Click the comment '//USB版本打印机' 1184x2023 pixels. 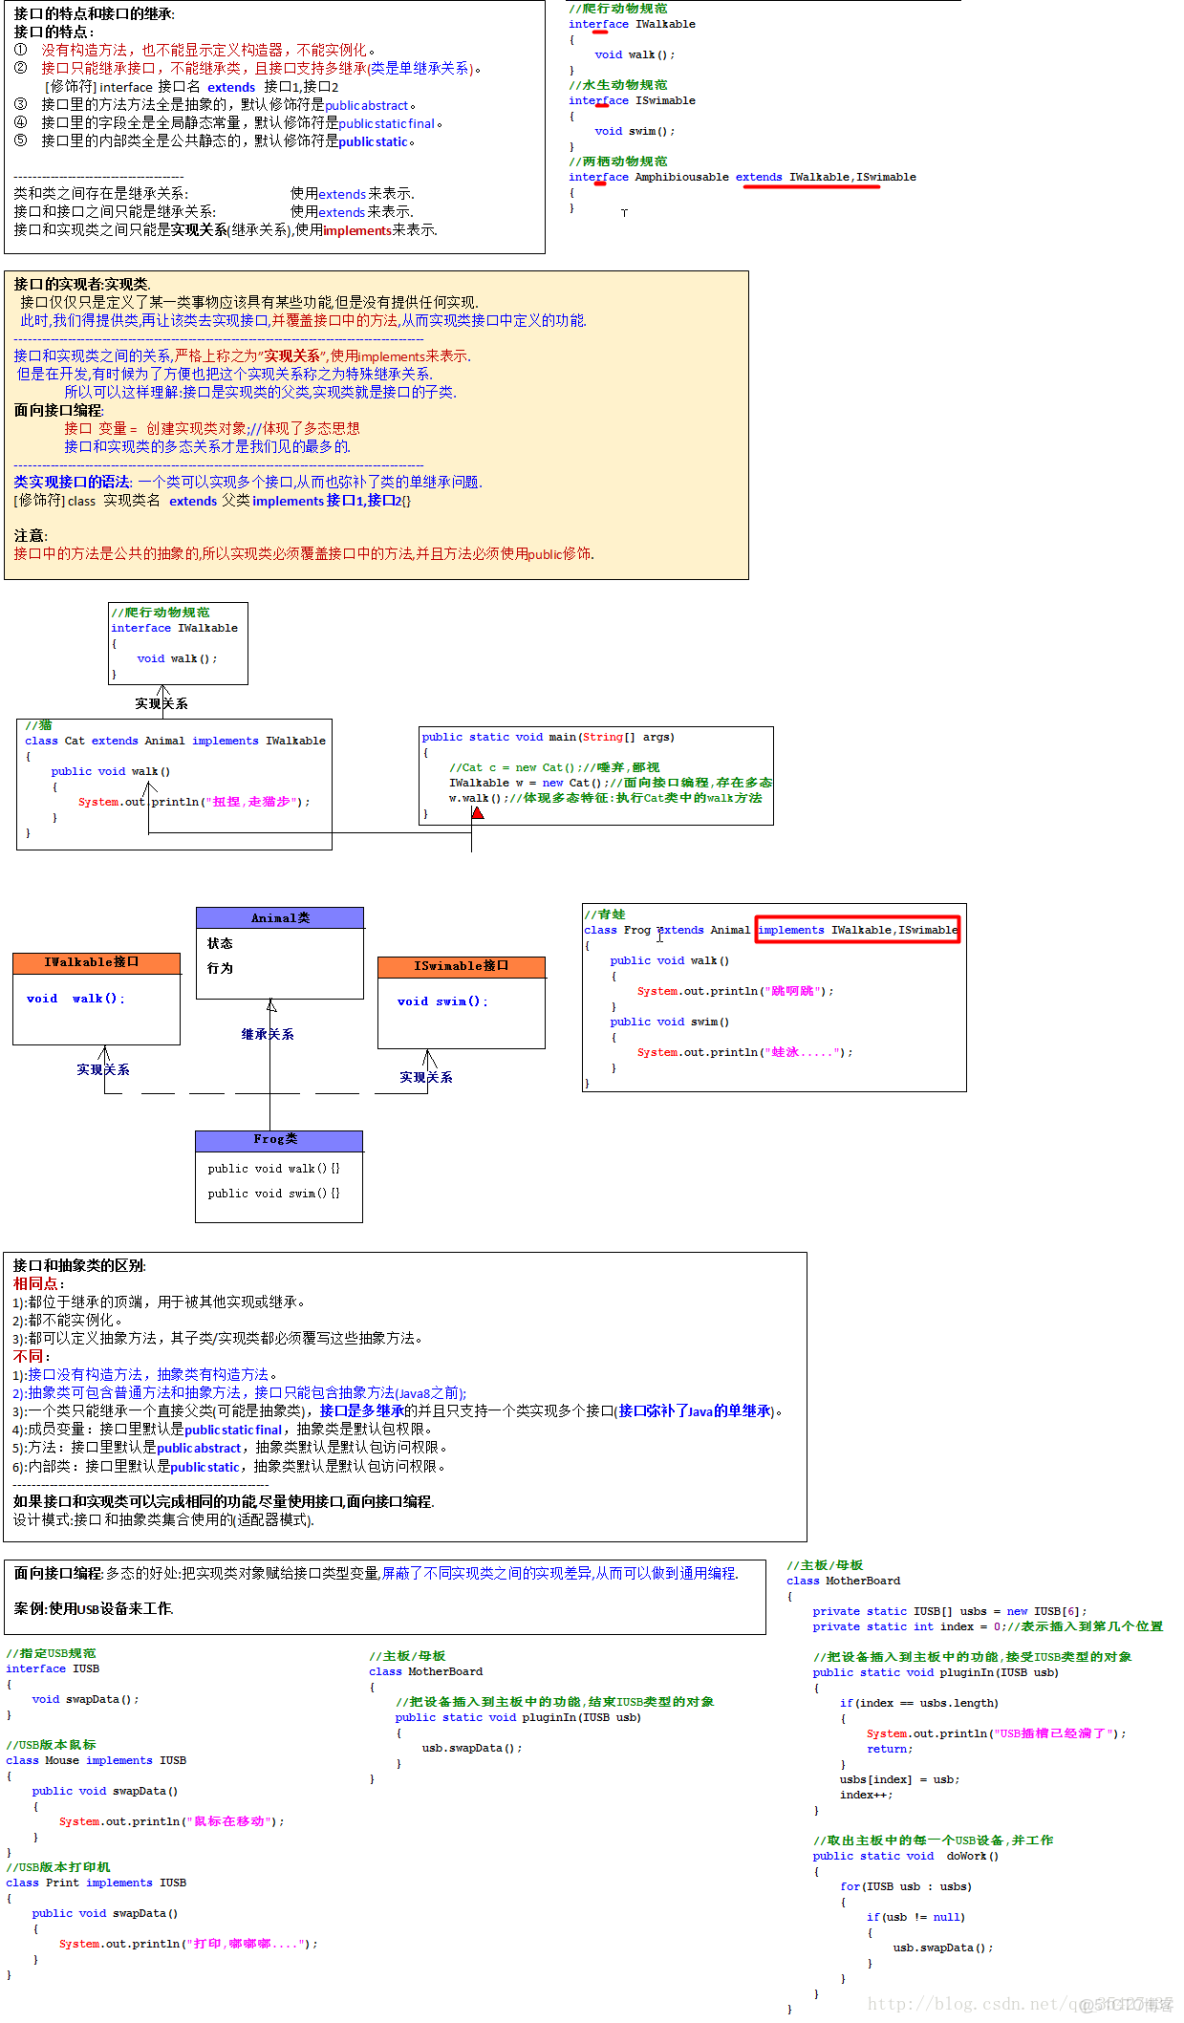coord(58,1866)
